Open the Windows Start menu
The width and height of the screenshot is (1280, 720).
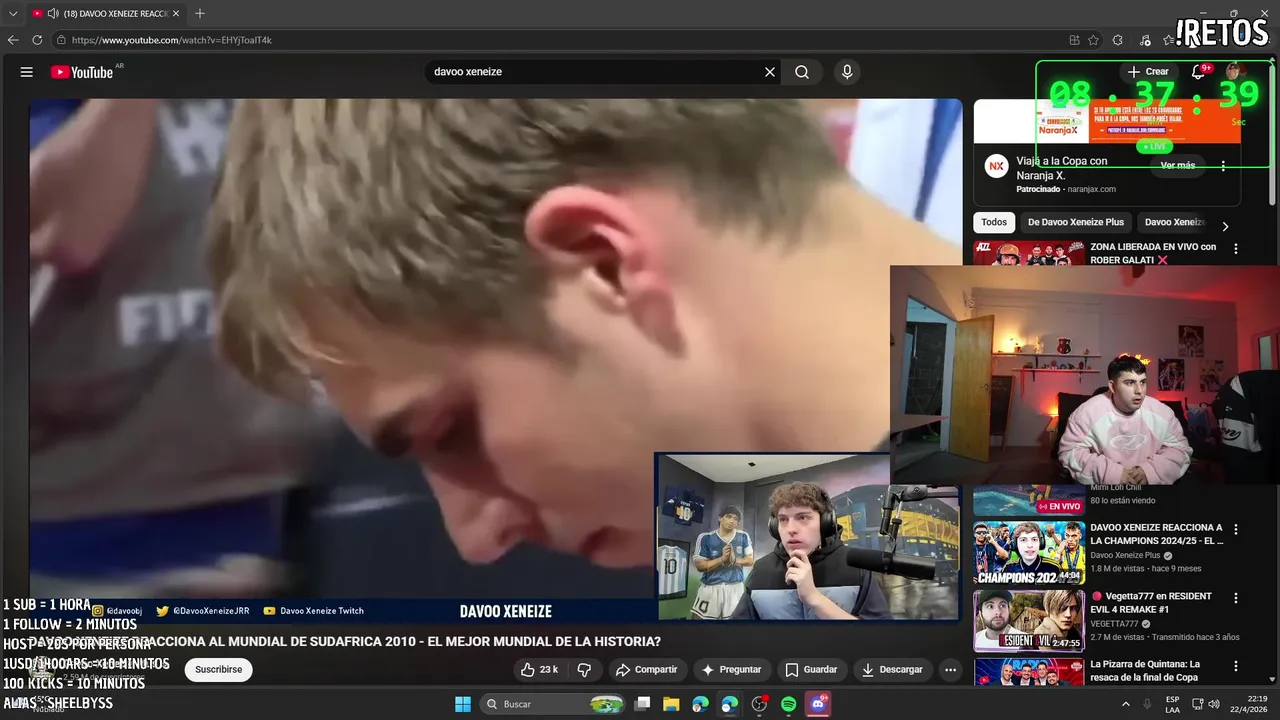463,704
